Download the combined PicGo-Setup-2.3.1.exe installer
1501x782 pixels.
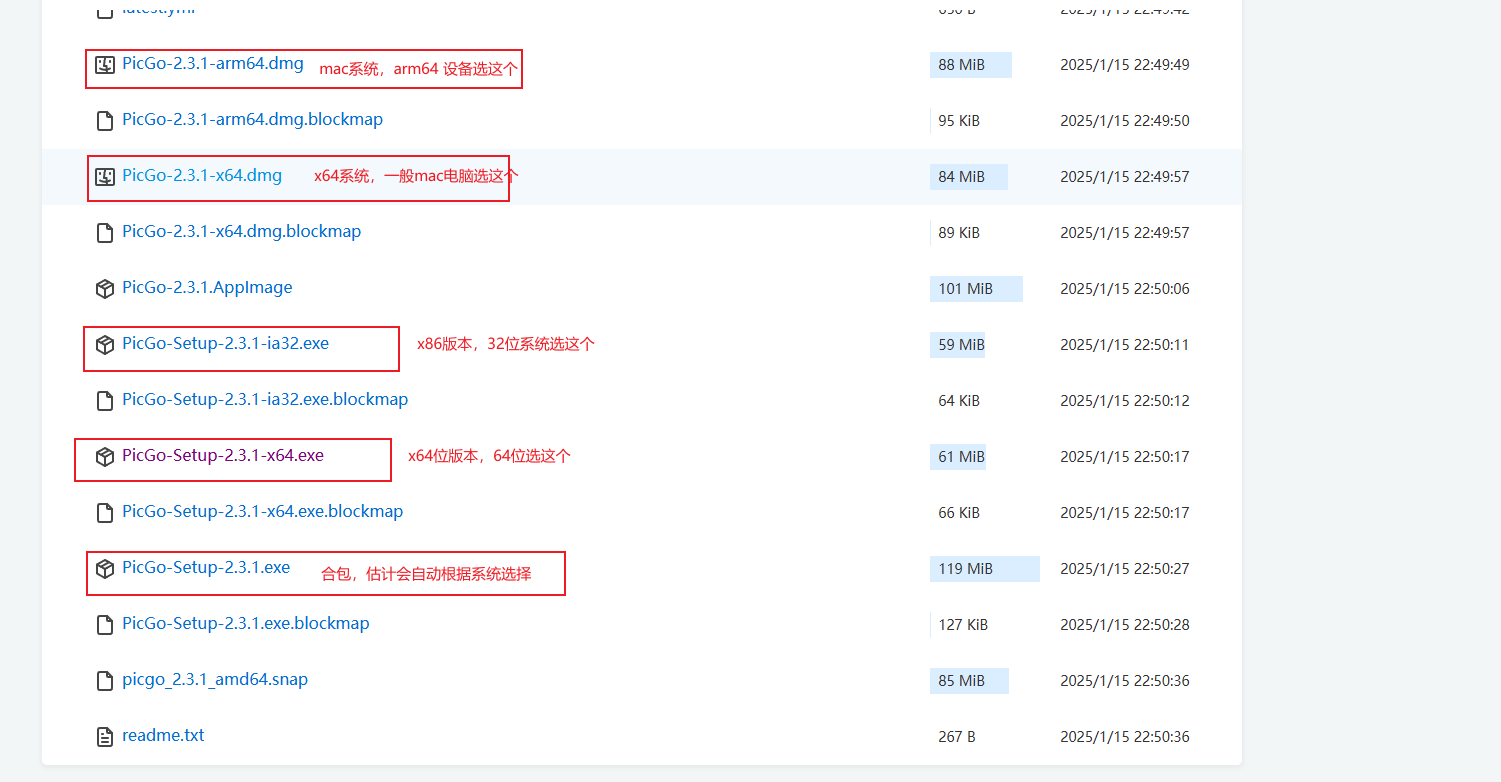(205, 568)
